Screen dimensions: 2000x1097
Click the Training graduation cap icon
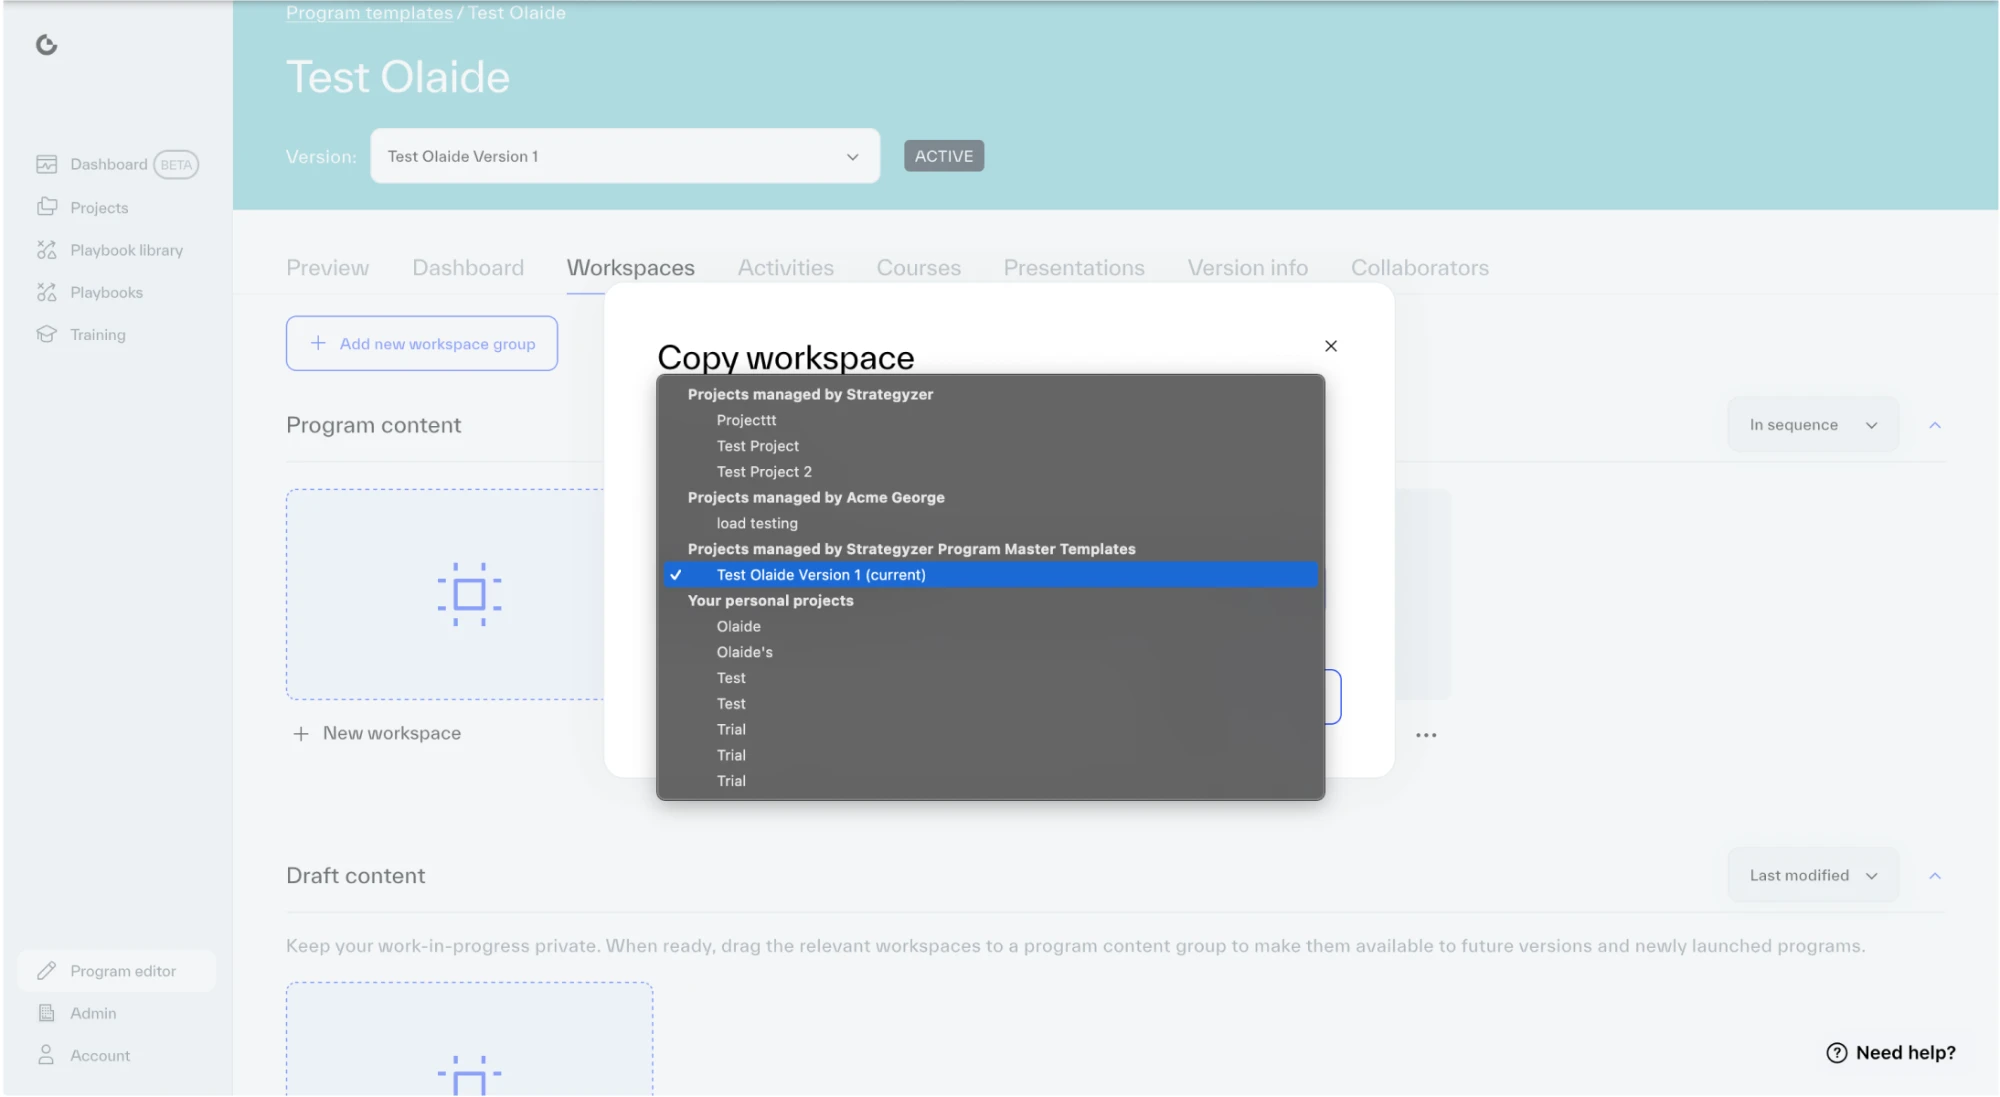(x=46, y=334)
